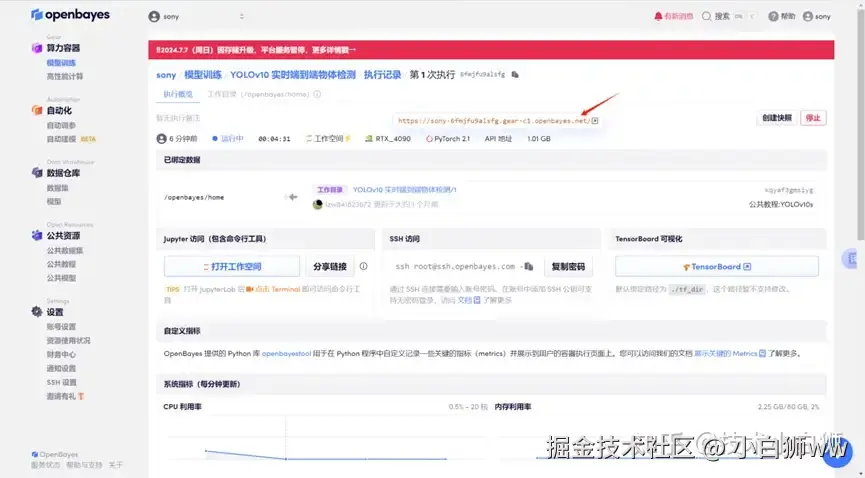Viewport: 865px width, 478px height.
Task: Click the 执行记录 breadcrumb link
Action: [382, 75]
